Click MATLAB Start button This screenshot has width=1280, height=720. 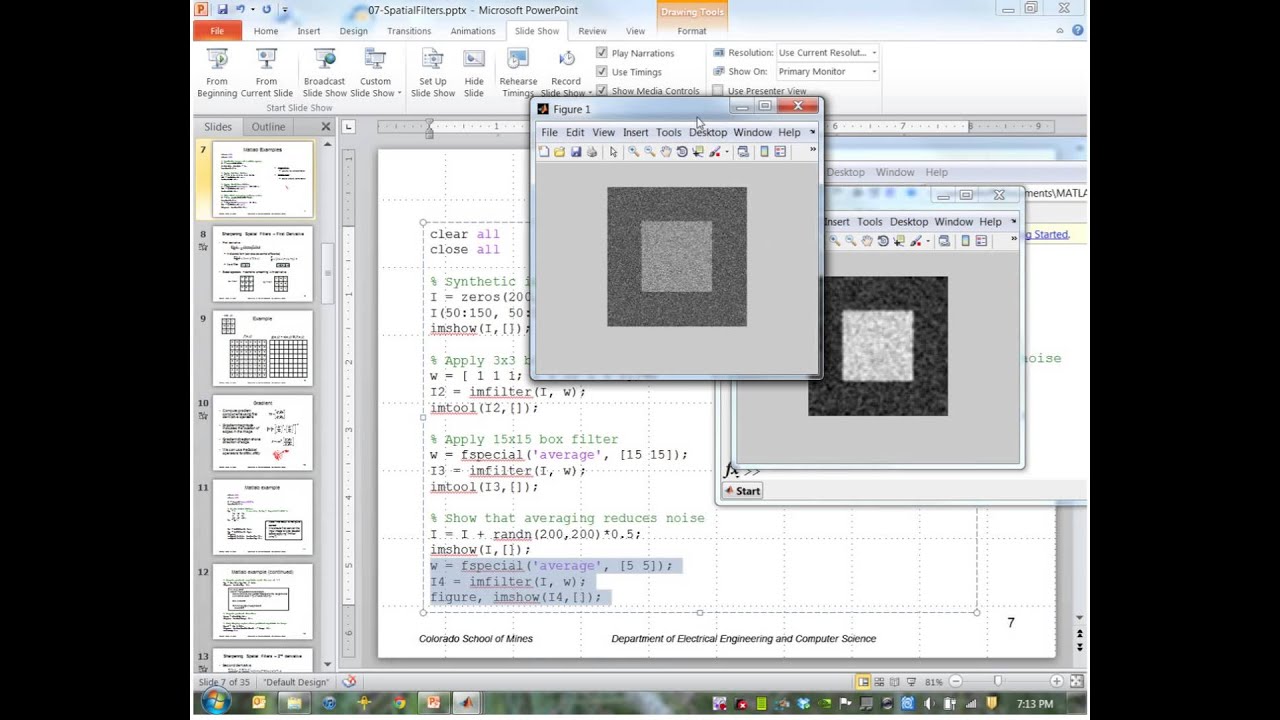coord(743,491)
